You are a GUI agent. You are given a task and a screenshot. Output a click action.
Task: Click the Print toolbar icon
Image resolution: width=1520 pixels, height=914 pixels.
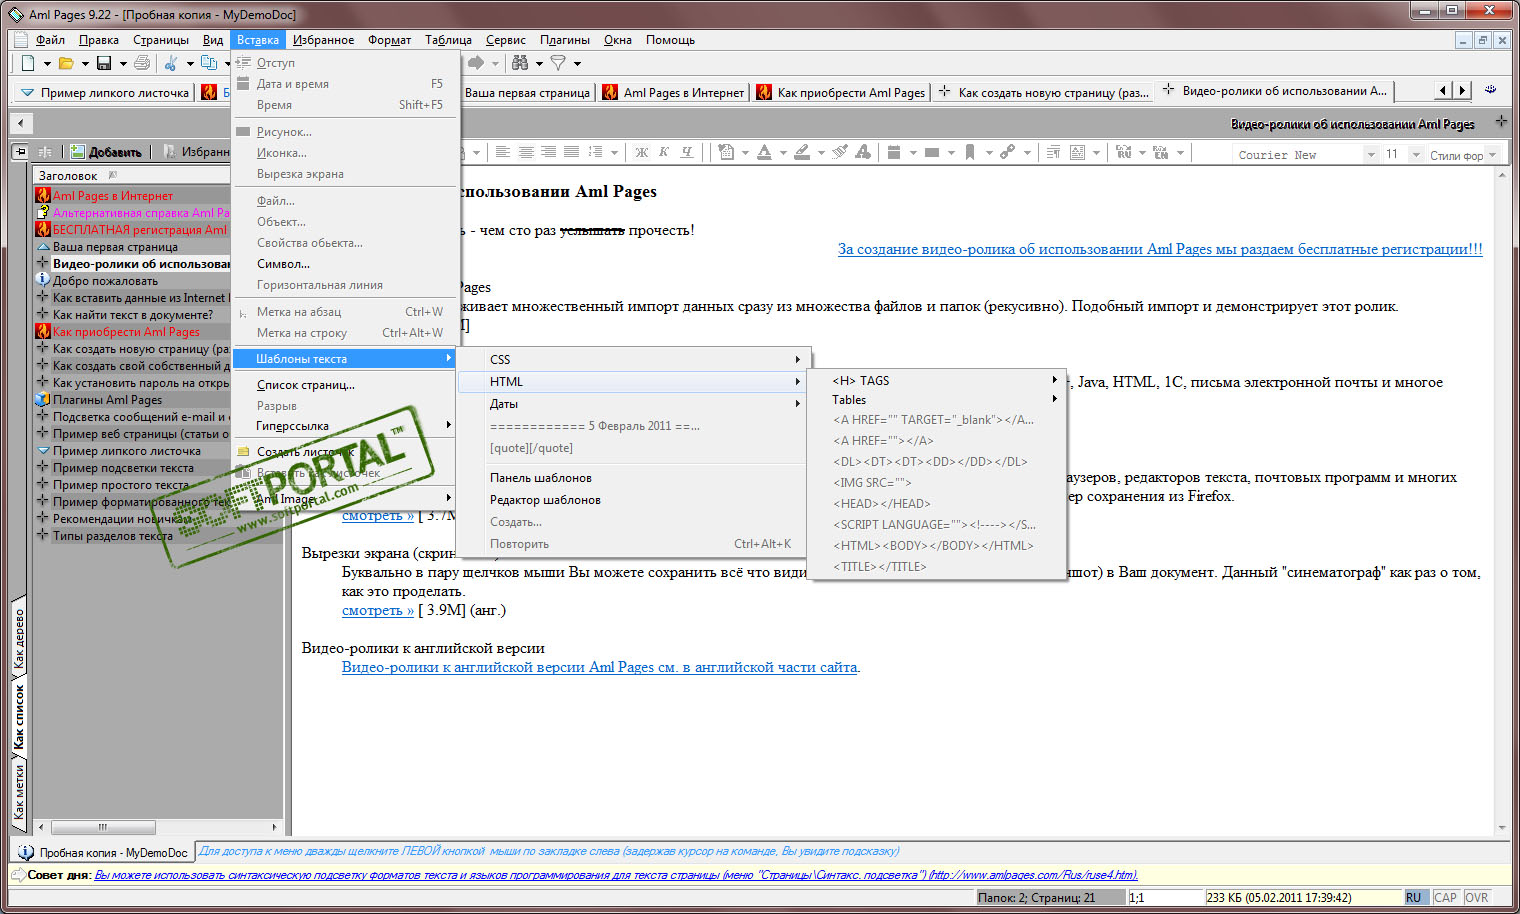pyautogui.click(x=142, y=63)
